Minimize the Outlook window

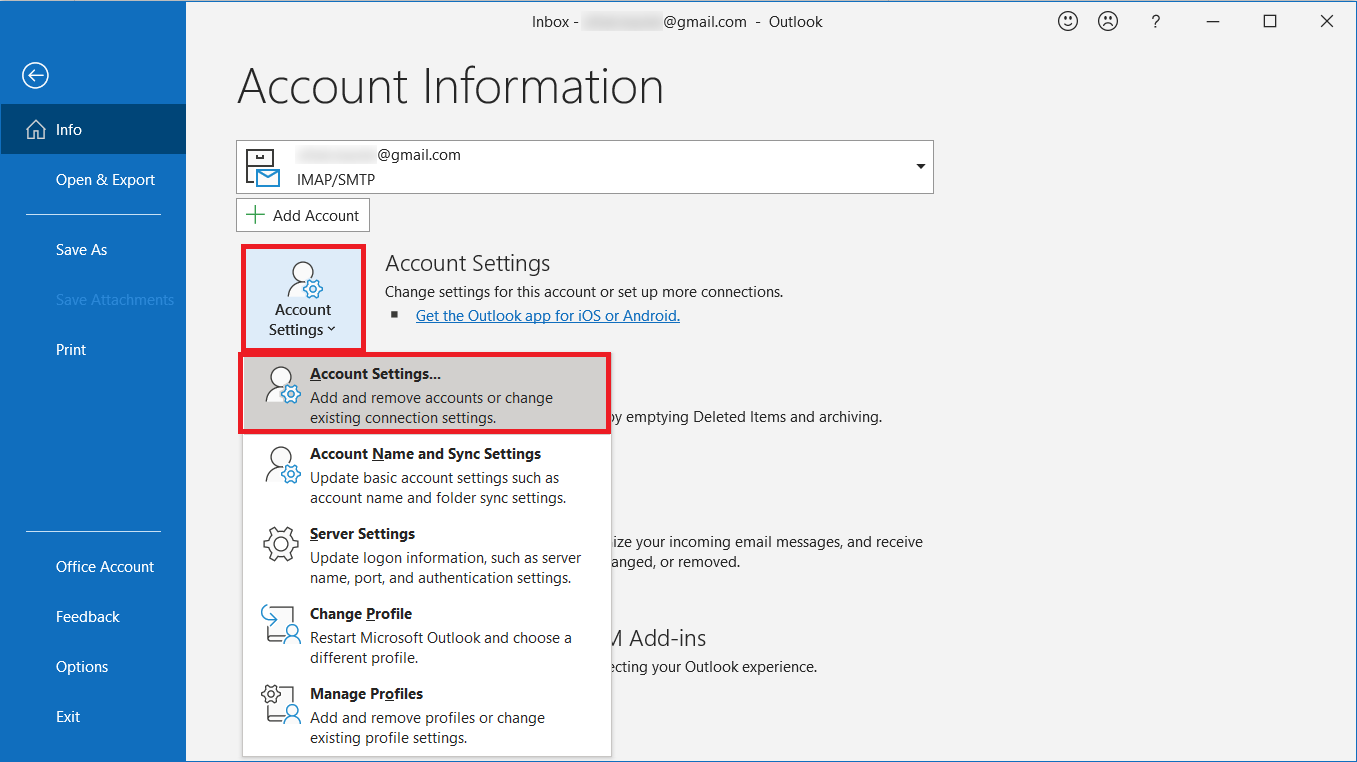(1213, 21)
